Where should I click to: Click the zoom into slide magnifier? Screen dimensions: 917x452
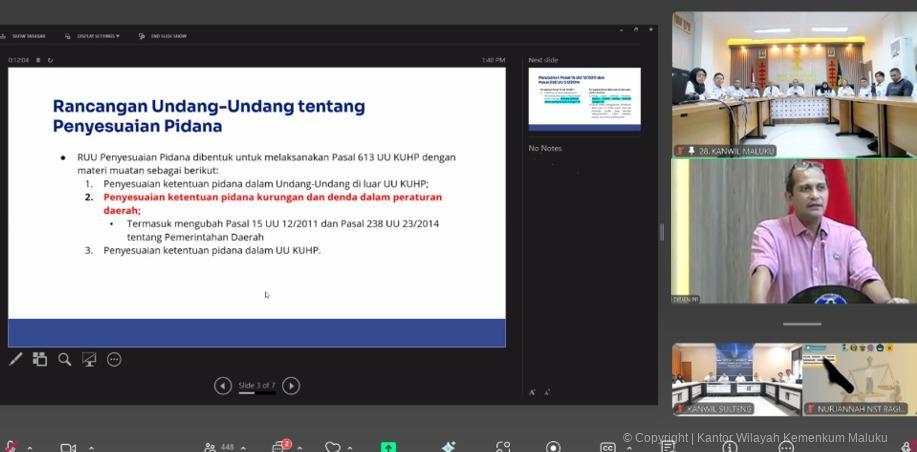[x=64, y=359]
